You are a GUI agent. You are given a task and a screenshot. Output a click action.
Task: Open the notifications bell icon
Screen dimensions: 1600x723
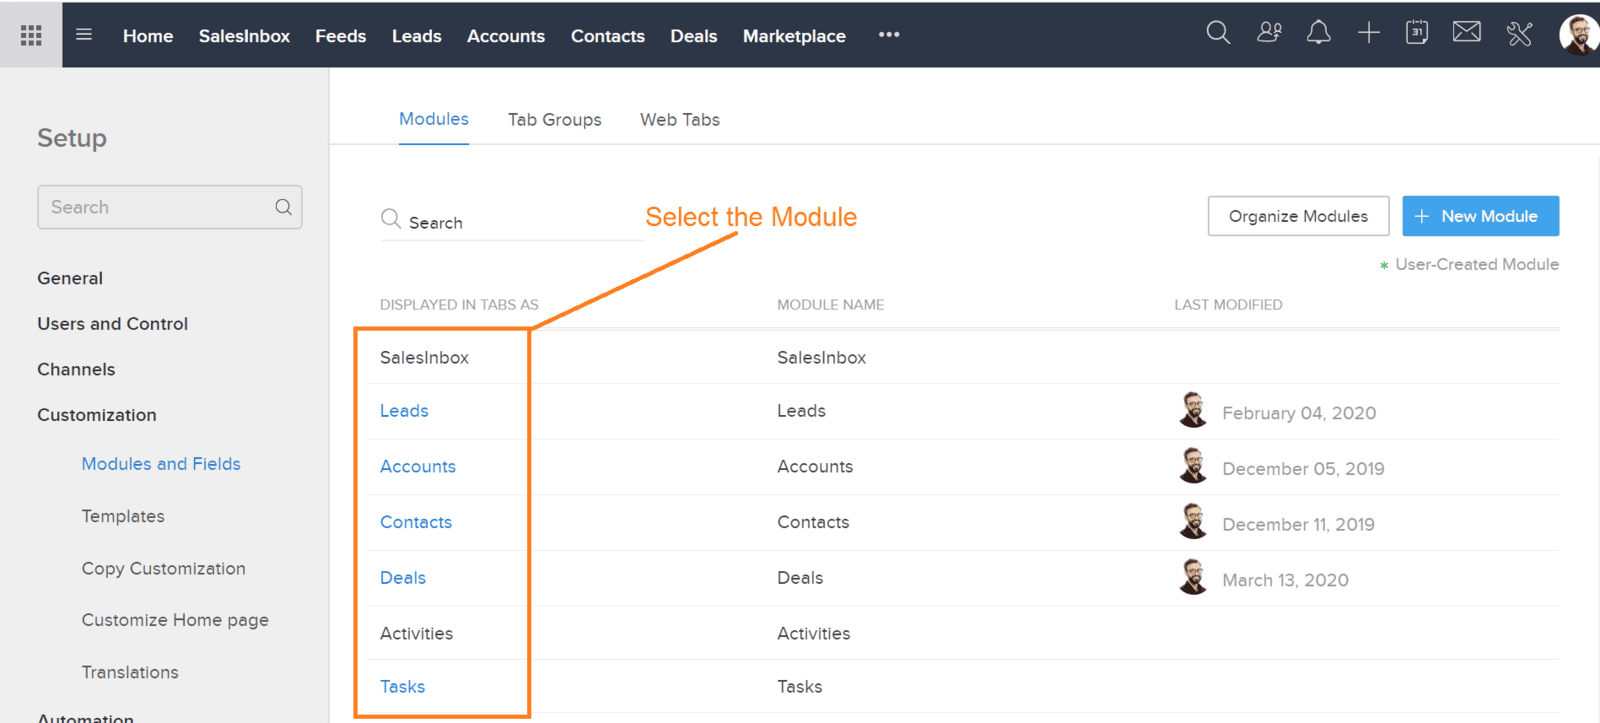click(1319, 33)
